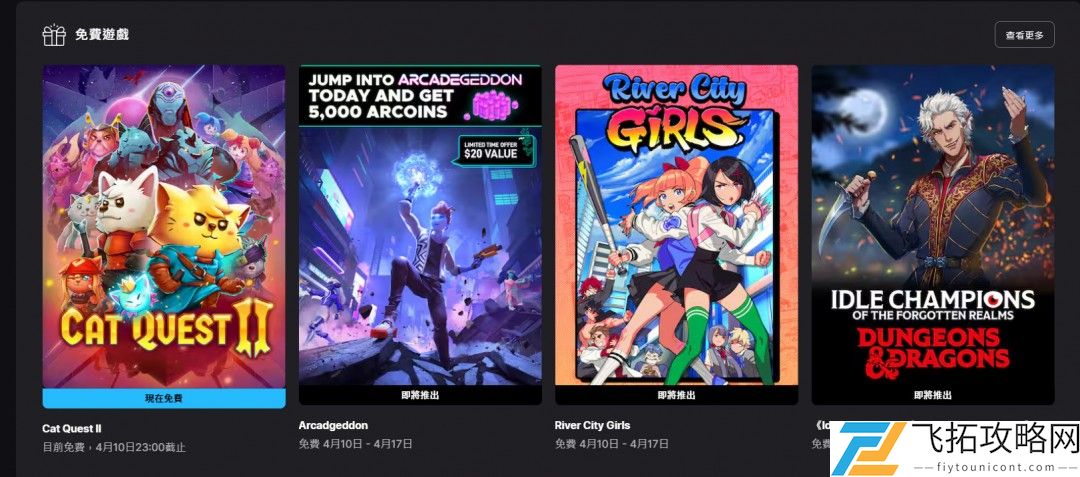Open the Cat Quest II cover art
The image size is (1080, 477).
(x=164, y=226)
